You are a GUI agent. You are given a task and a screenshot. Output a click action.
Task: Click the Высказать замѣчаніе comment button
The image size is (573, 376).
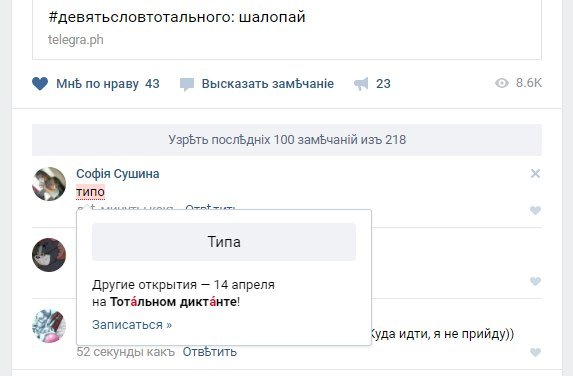coord(267,84)
